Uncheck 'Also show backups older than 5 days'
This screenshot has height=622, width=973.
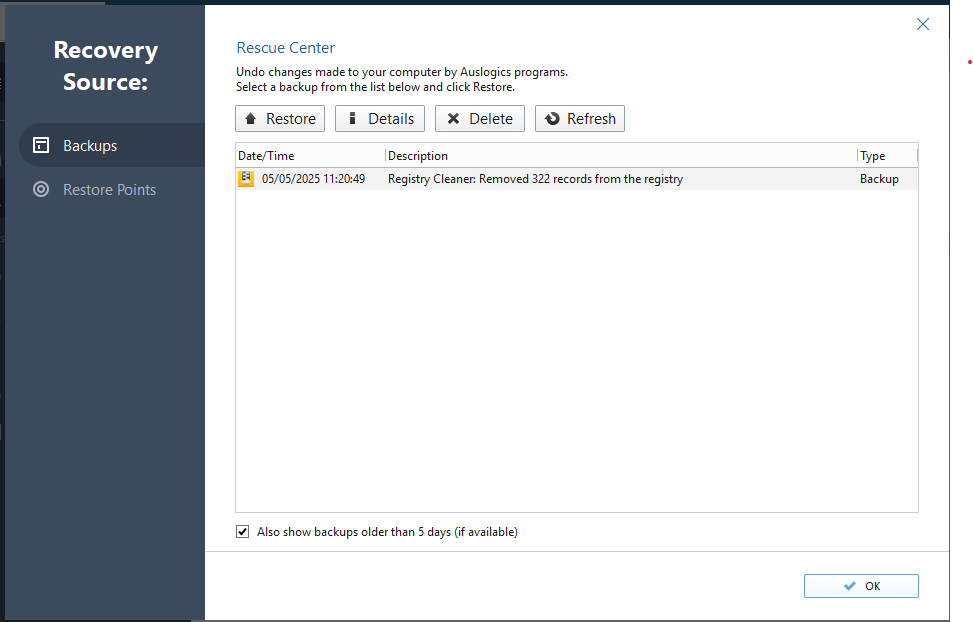[x=243, y=532]
